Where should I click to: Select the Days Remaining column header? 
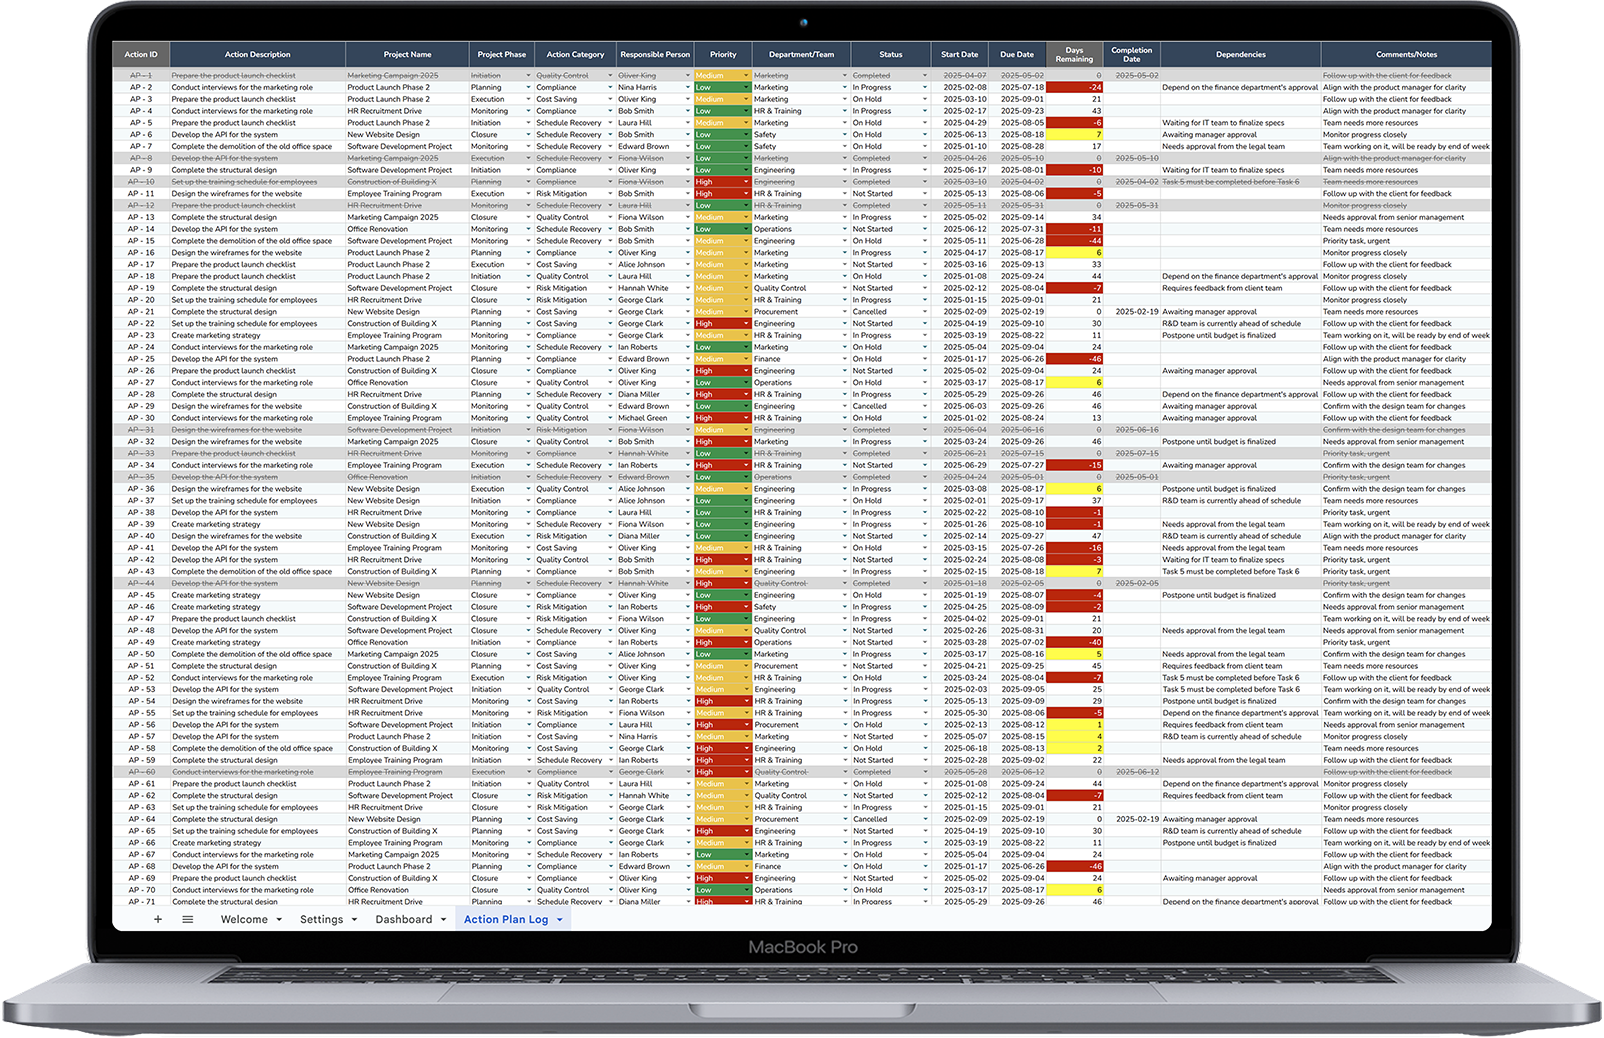[x=1074, y=55]
